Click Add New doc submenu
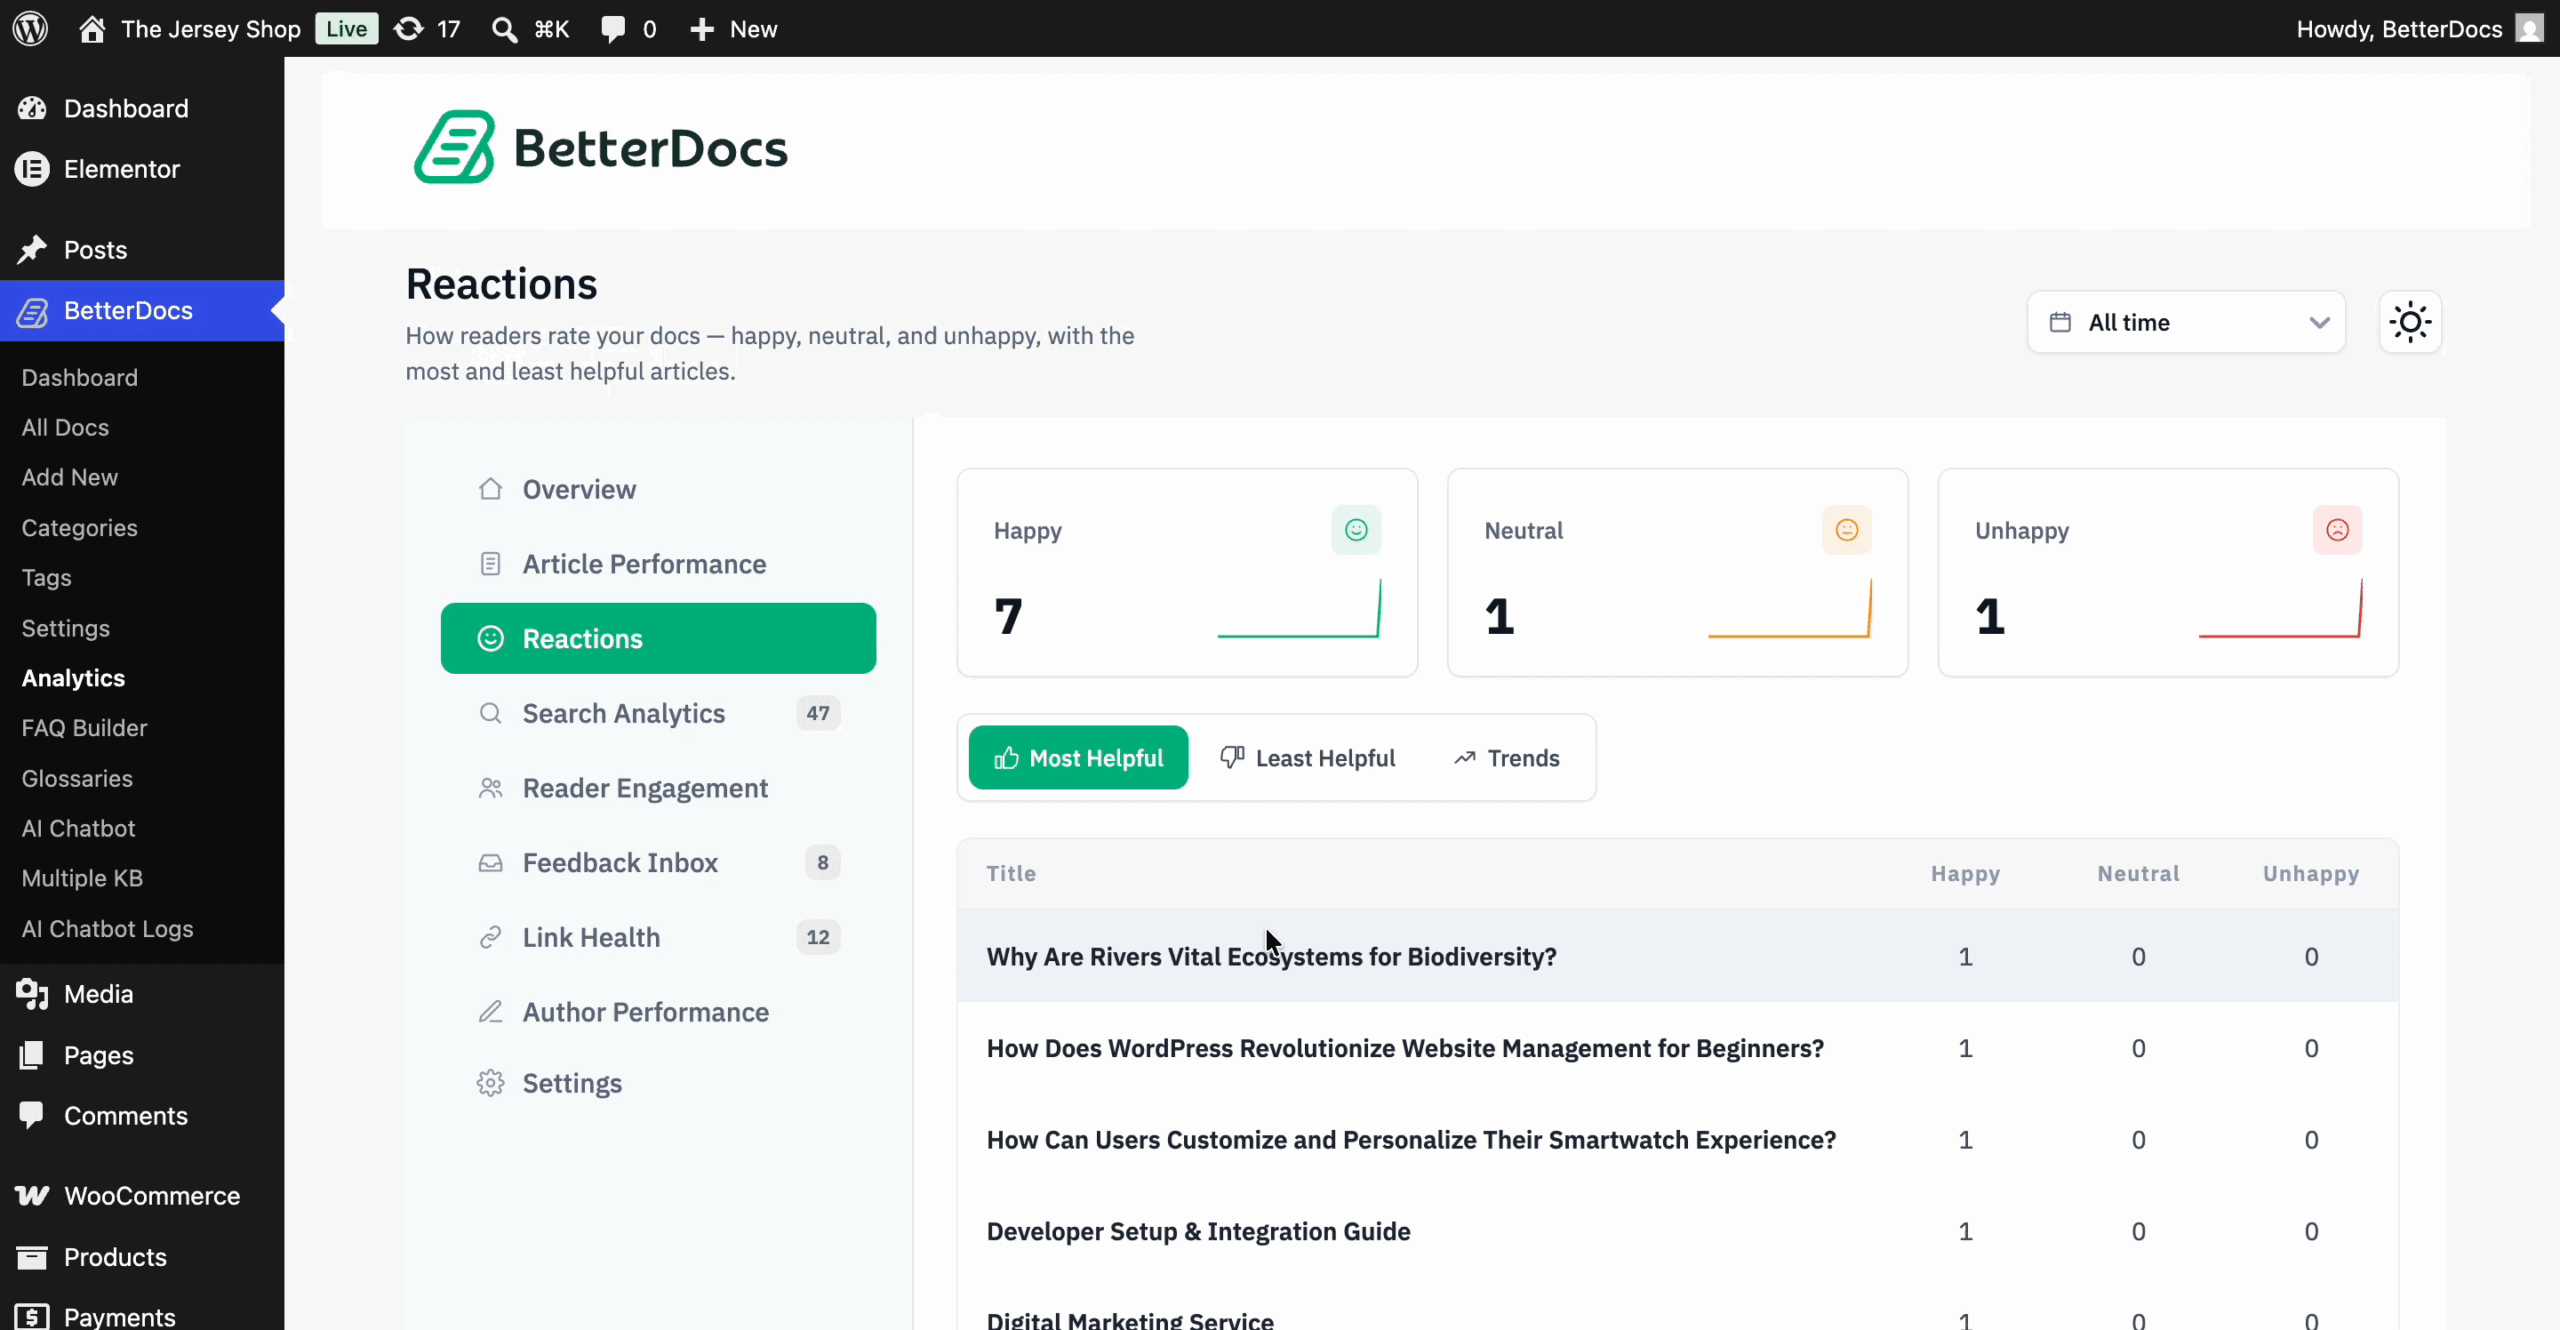The image size is (2560, 1330). pos(70,478)
